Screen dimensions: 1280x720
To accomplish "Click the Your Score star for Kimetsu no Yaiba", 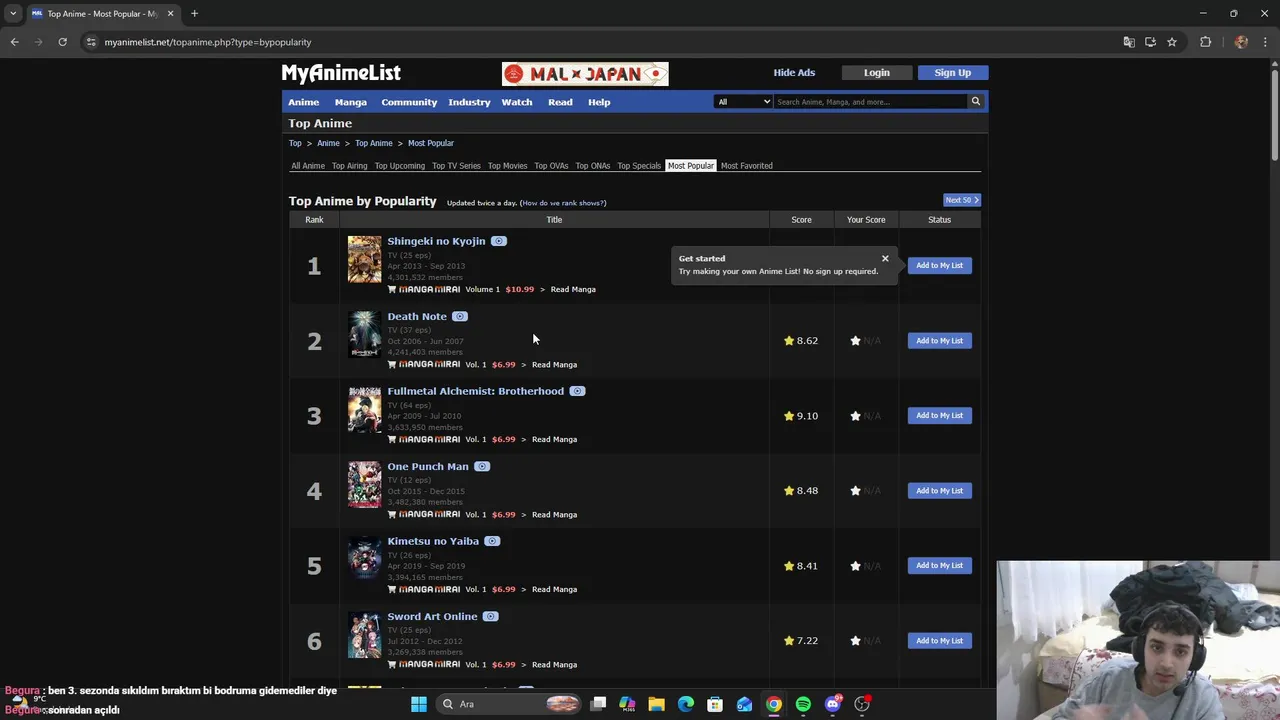I will pos(855,566).
